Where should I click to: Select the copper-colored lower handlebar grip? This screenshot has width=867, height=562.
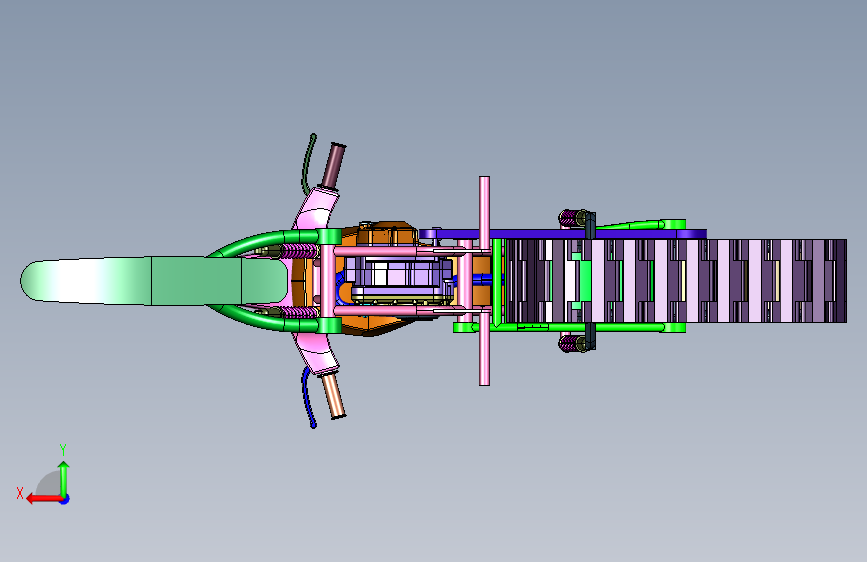click(x=334, y=396)
